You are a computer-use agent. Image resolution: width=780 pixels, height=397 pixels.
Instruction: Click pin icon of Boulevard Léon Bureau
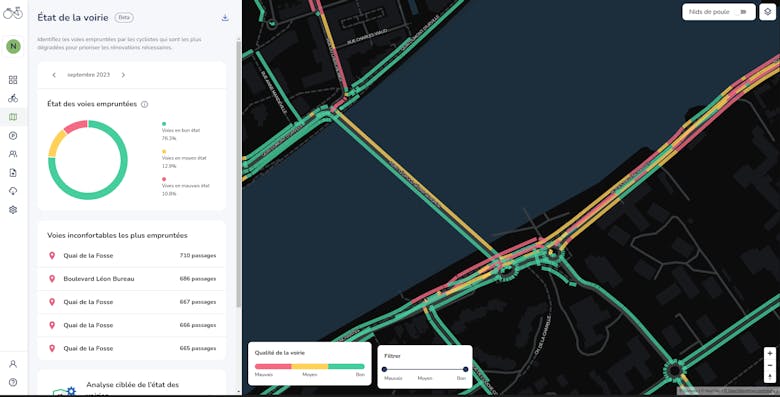52,279
